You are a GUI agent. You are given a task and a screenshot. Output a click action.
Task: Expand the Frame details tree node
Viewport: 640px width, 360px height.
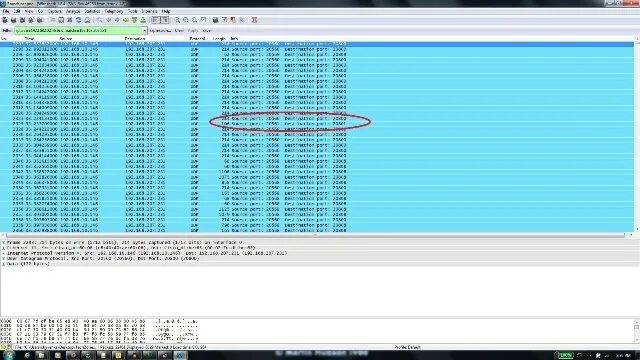(x=4, y=242)
